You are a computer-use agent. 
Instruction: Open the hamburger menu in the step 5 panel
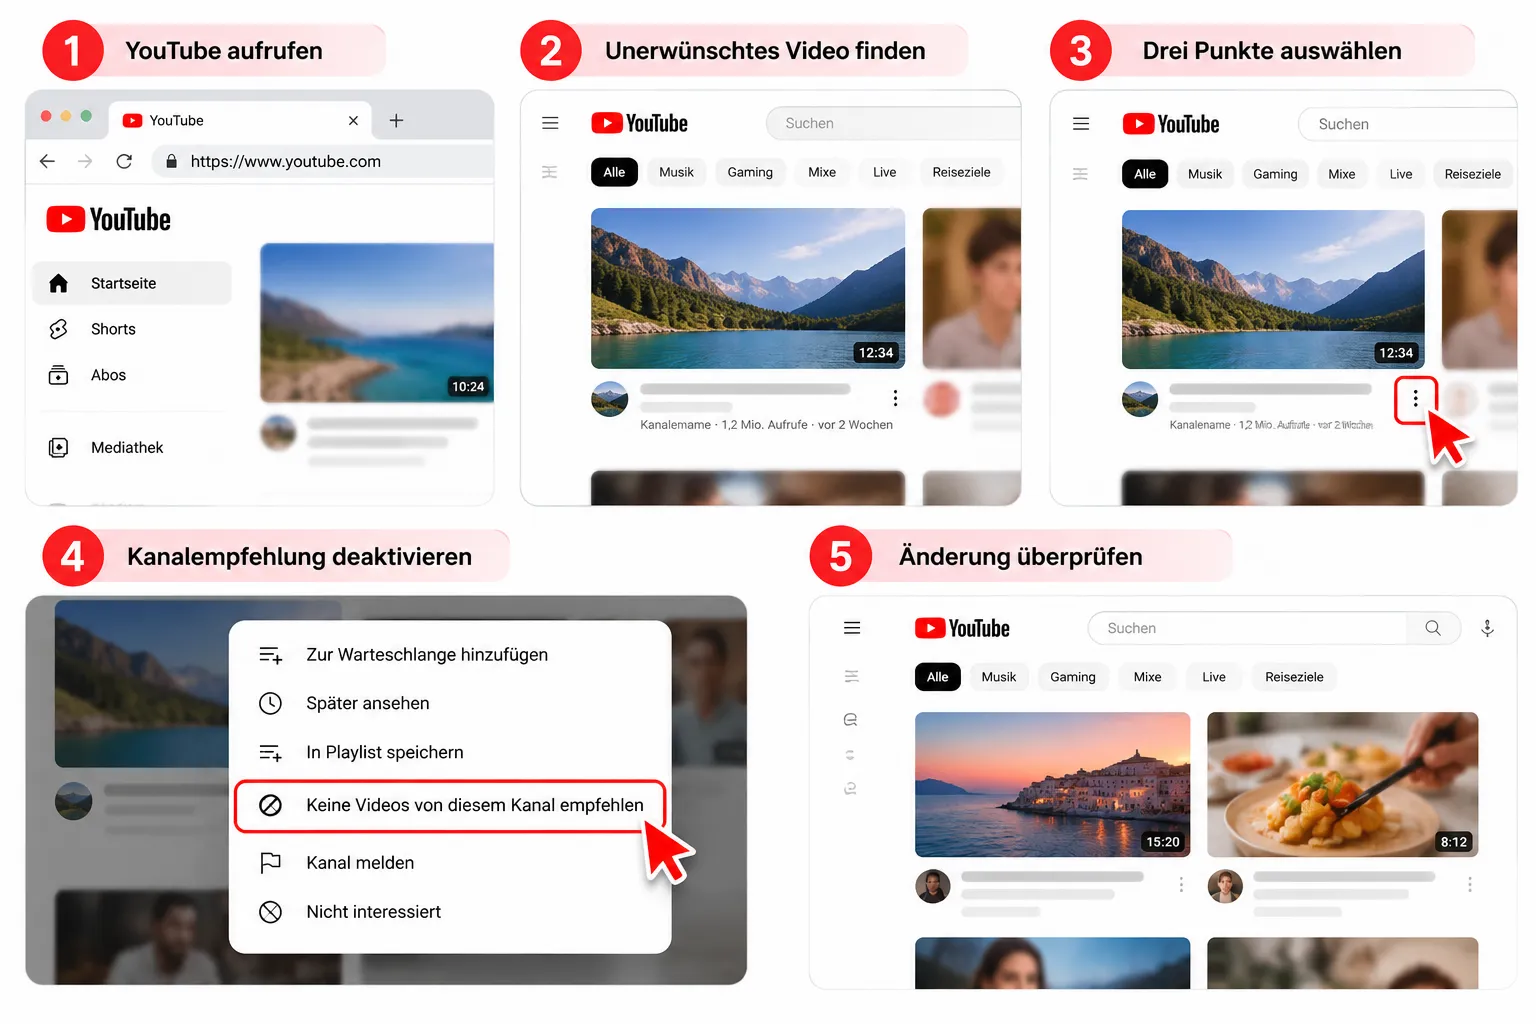click(x=852, y=628)
